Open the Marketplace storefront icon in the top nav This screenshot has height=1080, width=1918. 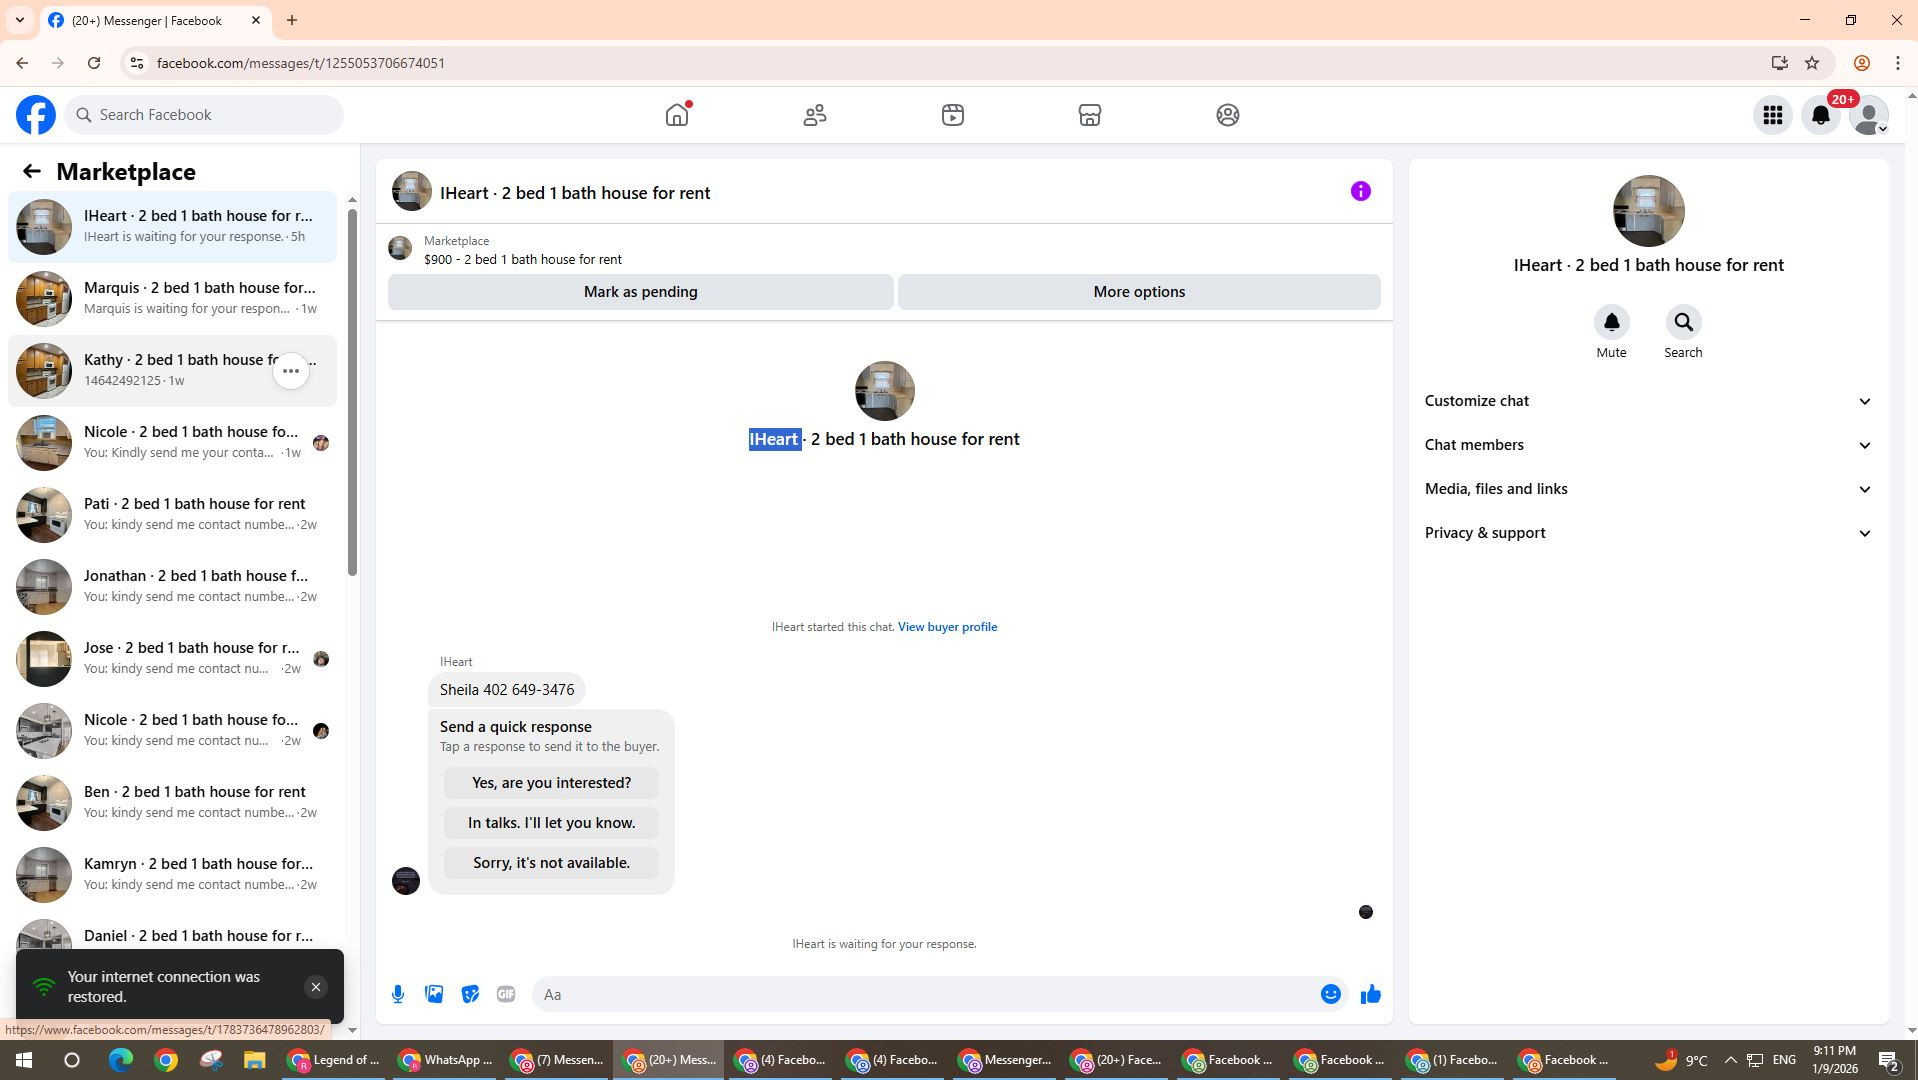(x=1090, y=115)
